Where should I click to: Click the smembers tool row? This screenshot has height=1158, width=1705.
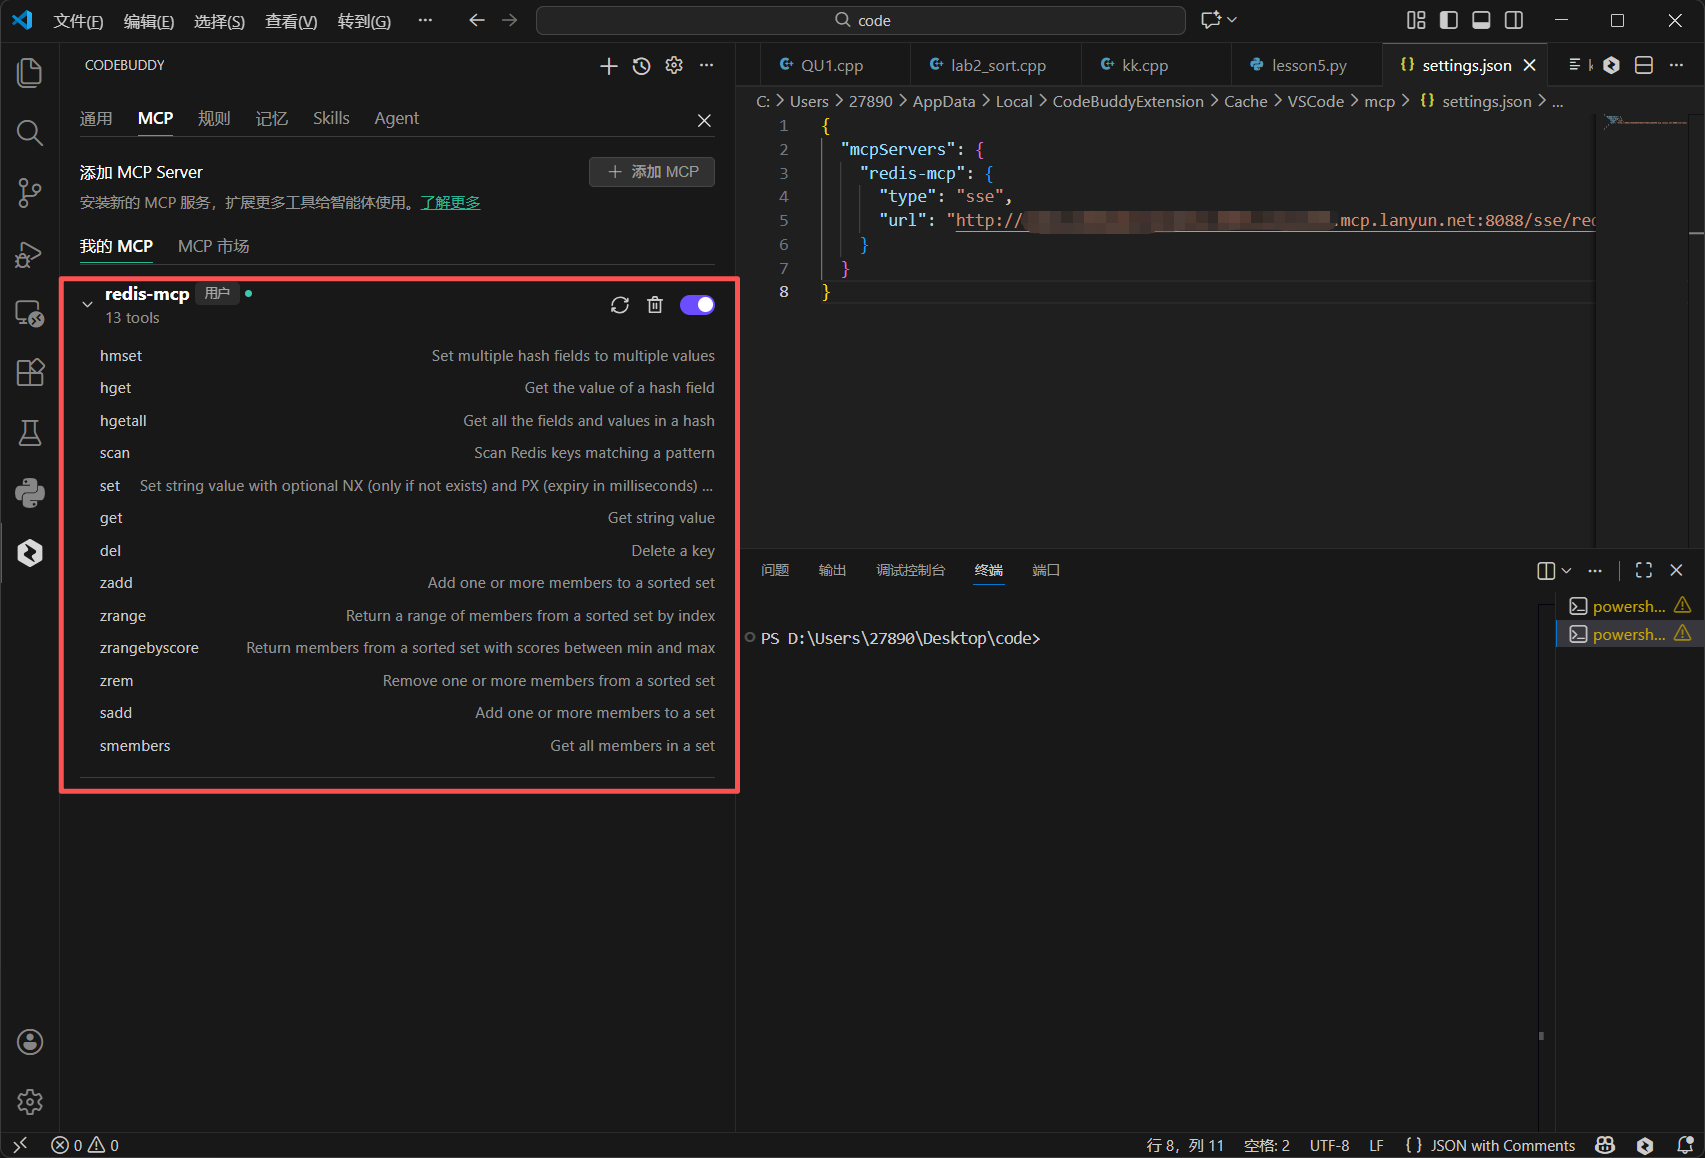407,746
